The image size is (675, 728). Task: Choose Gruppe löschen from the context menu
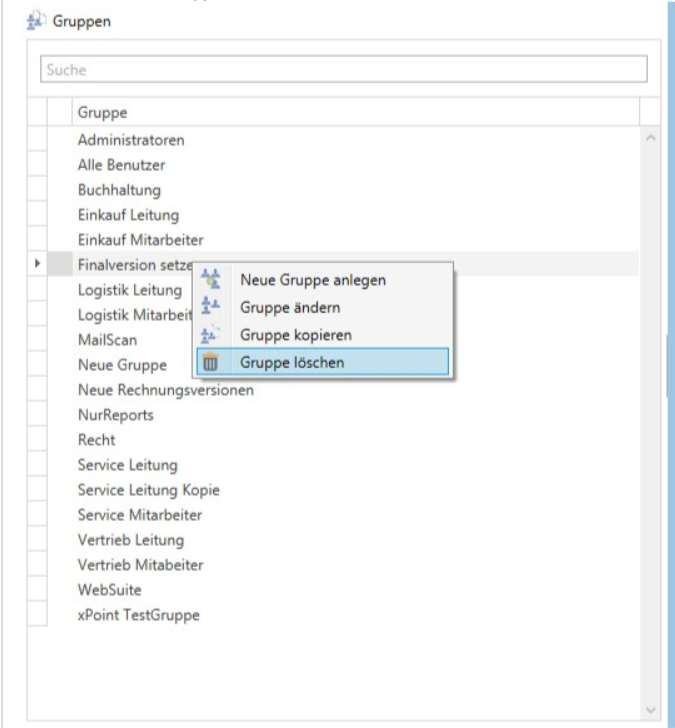coord(292,362)
